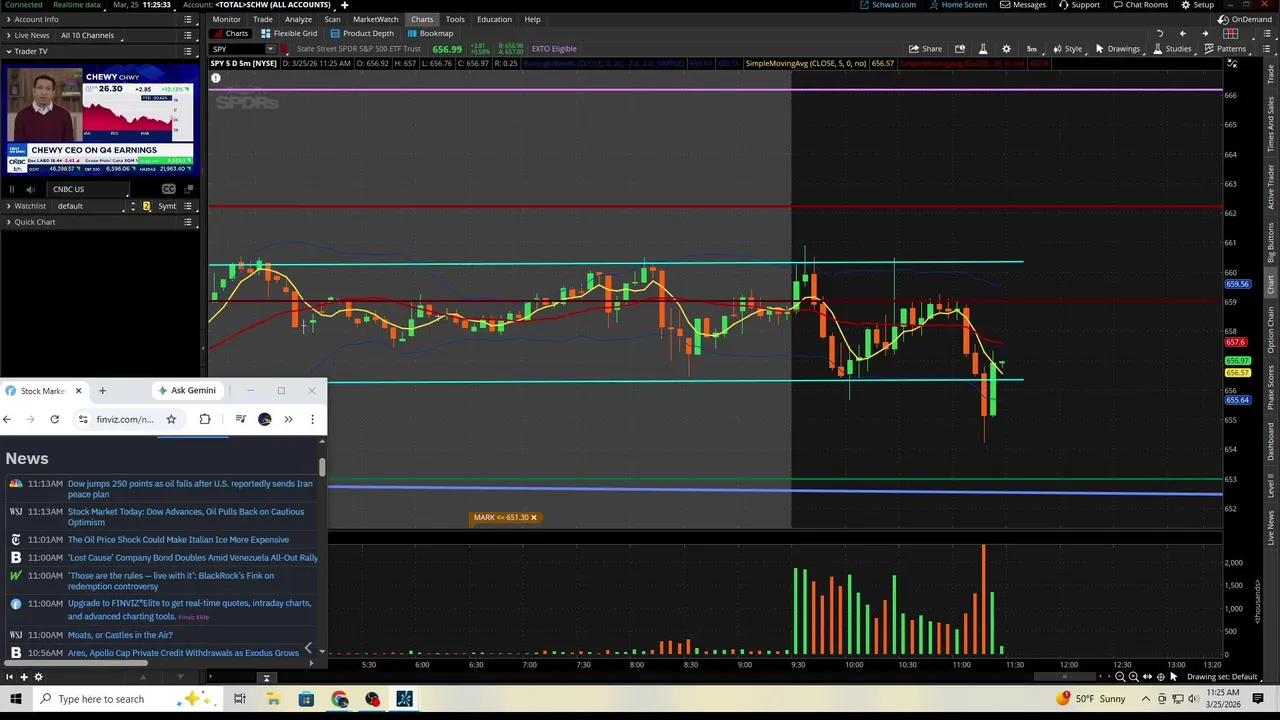
Task: Open the Drawings tools menu
Action: click(1117, 49)
